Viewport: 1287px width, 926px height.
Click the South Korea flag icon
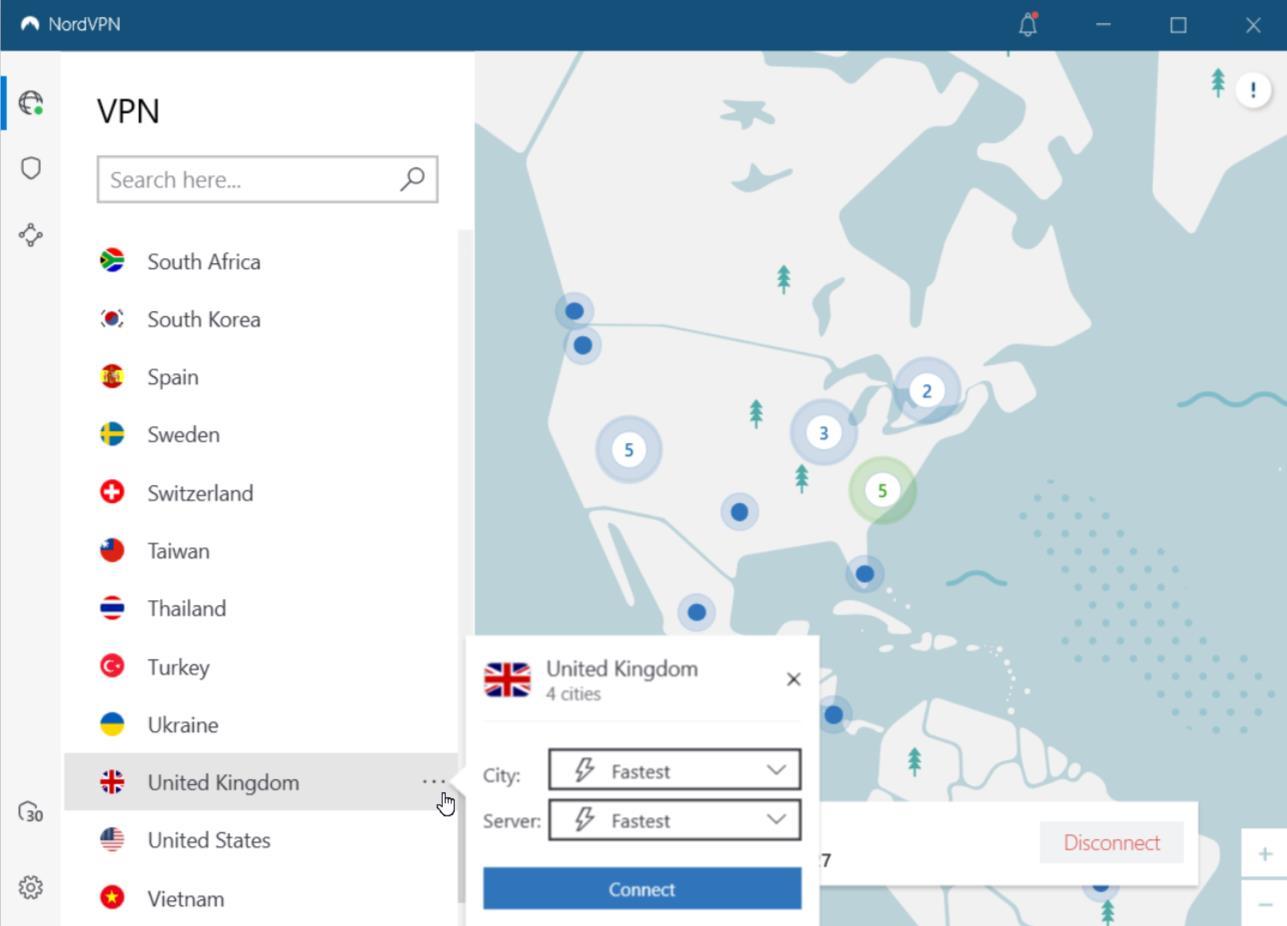[x=112, y=319]
